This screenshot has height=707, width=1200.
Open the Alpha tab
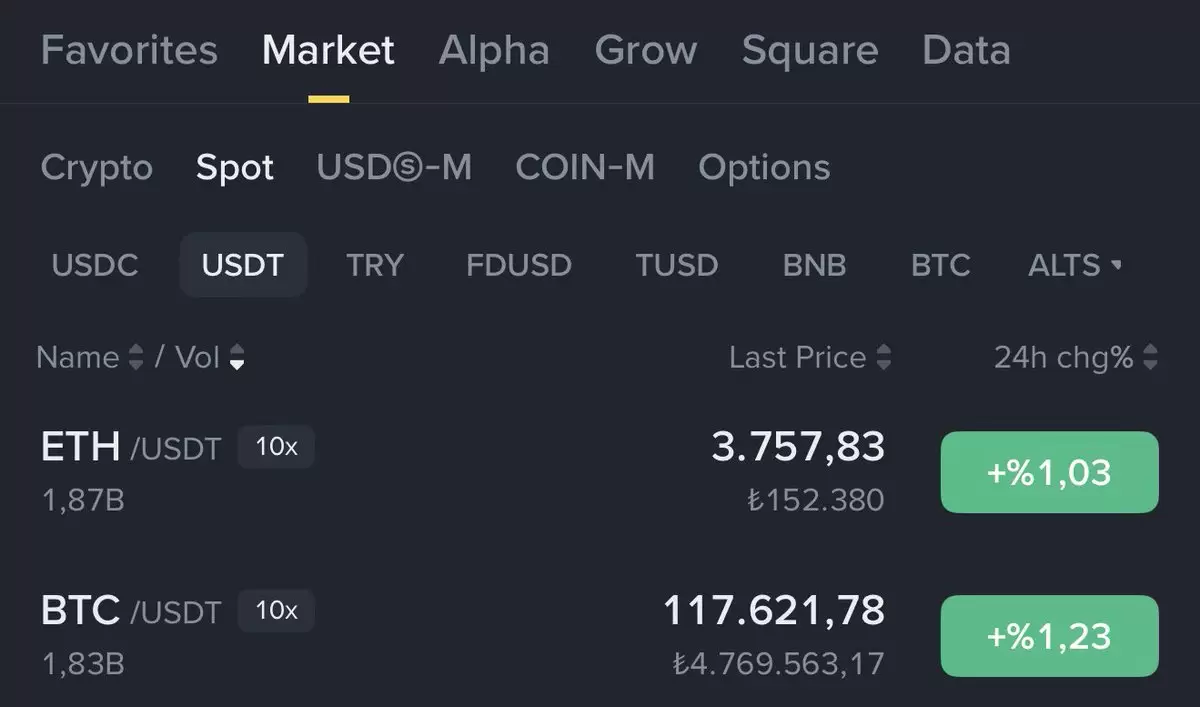(x=494, y=50)
